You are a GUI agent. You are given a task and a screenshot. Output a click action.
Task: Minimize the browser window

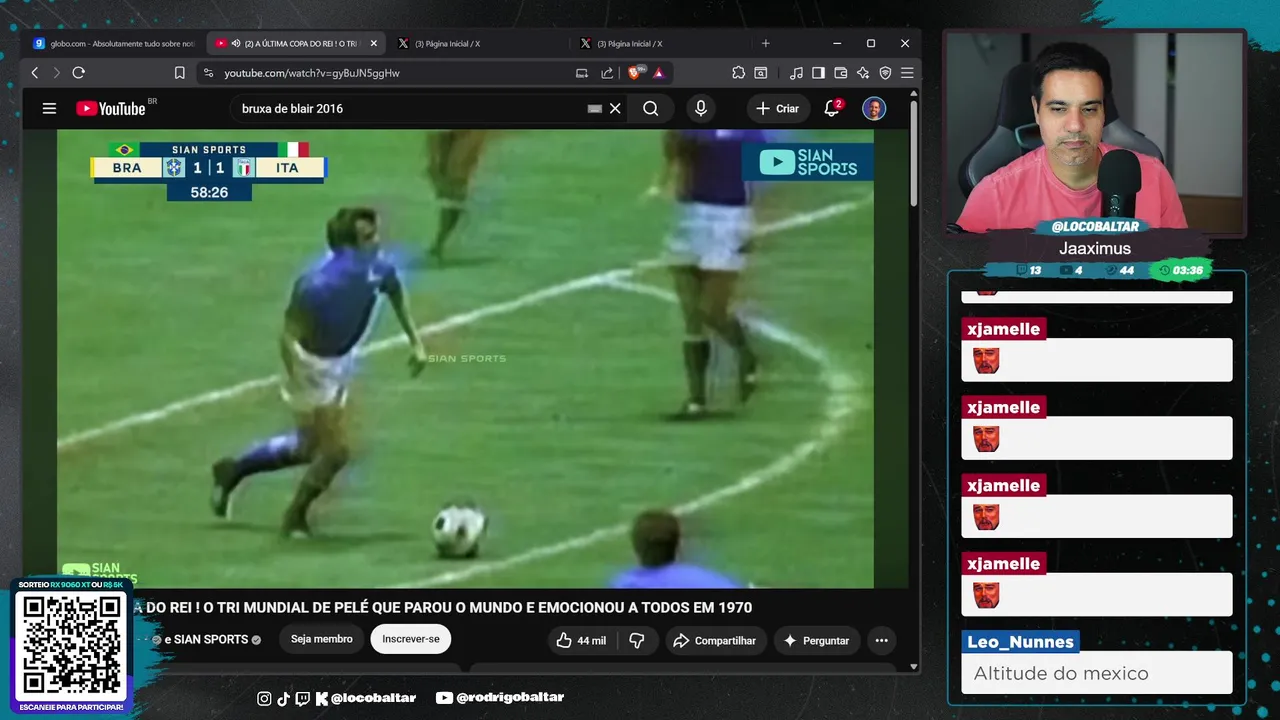pyautogui.click(x=838, y=43)
